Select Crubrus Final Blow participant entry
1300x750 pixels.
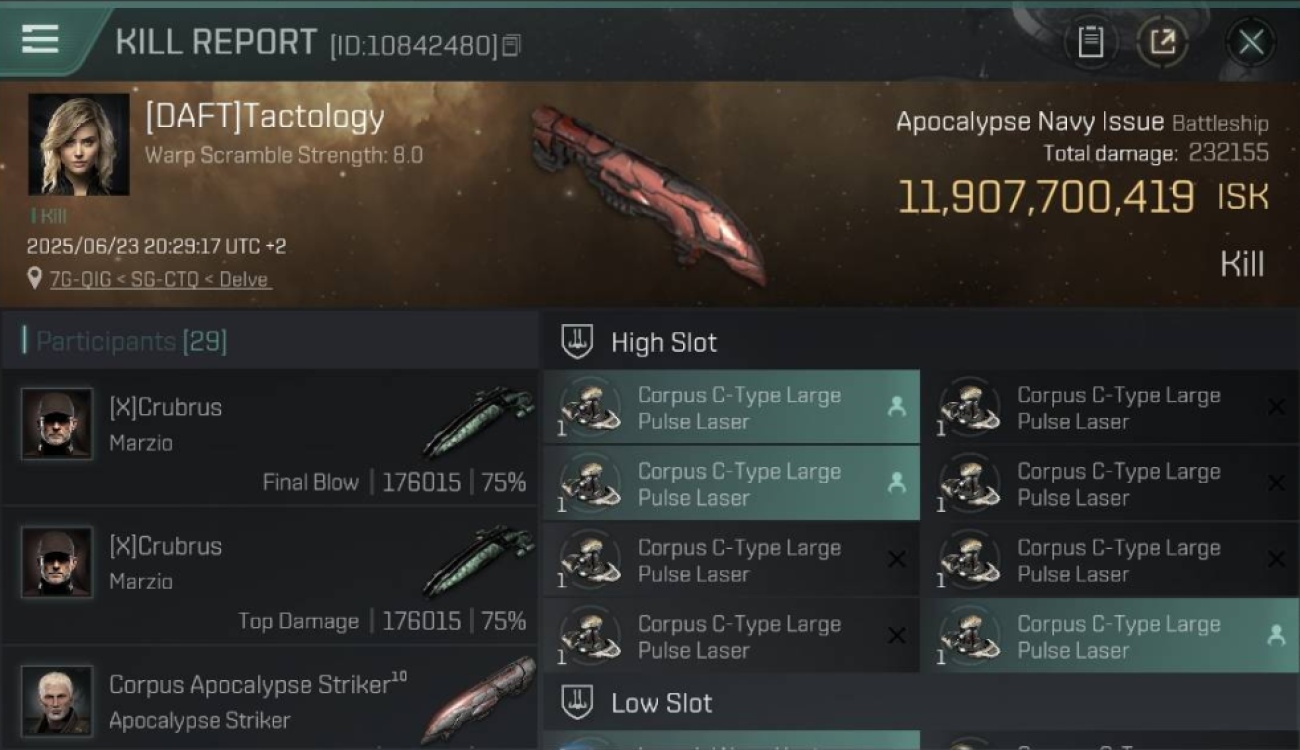coord(270,440)
